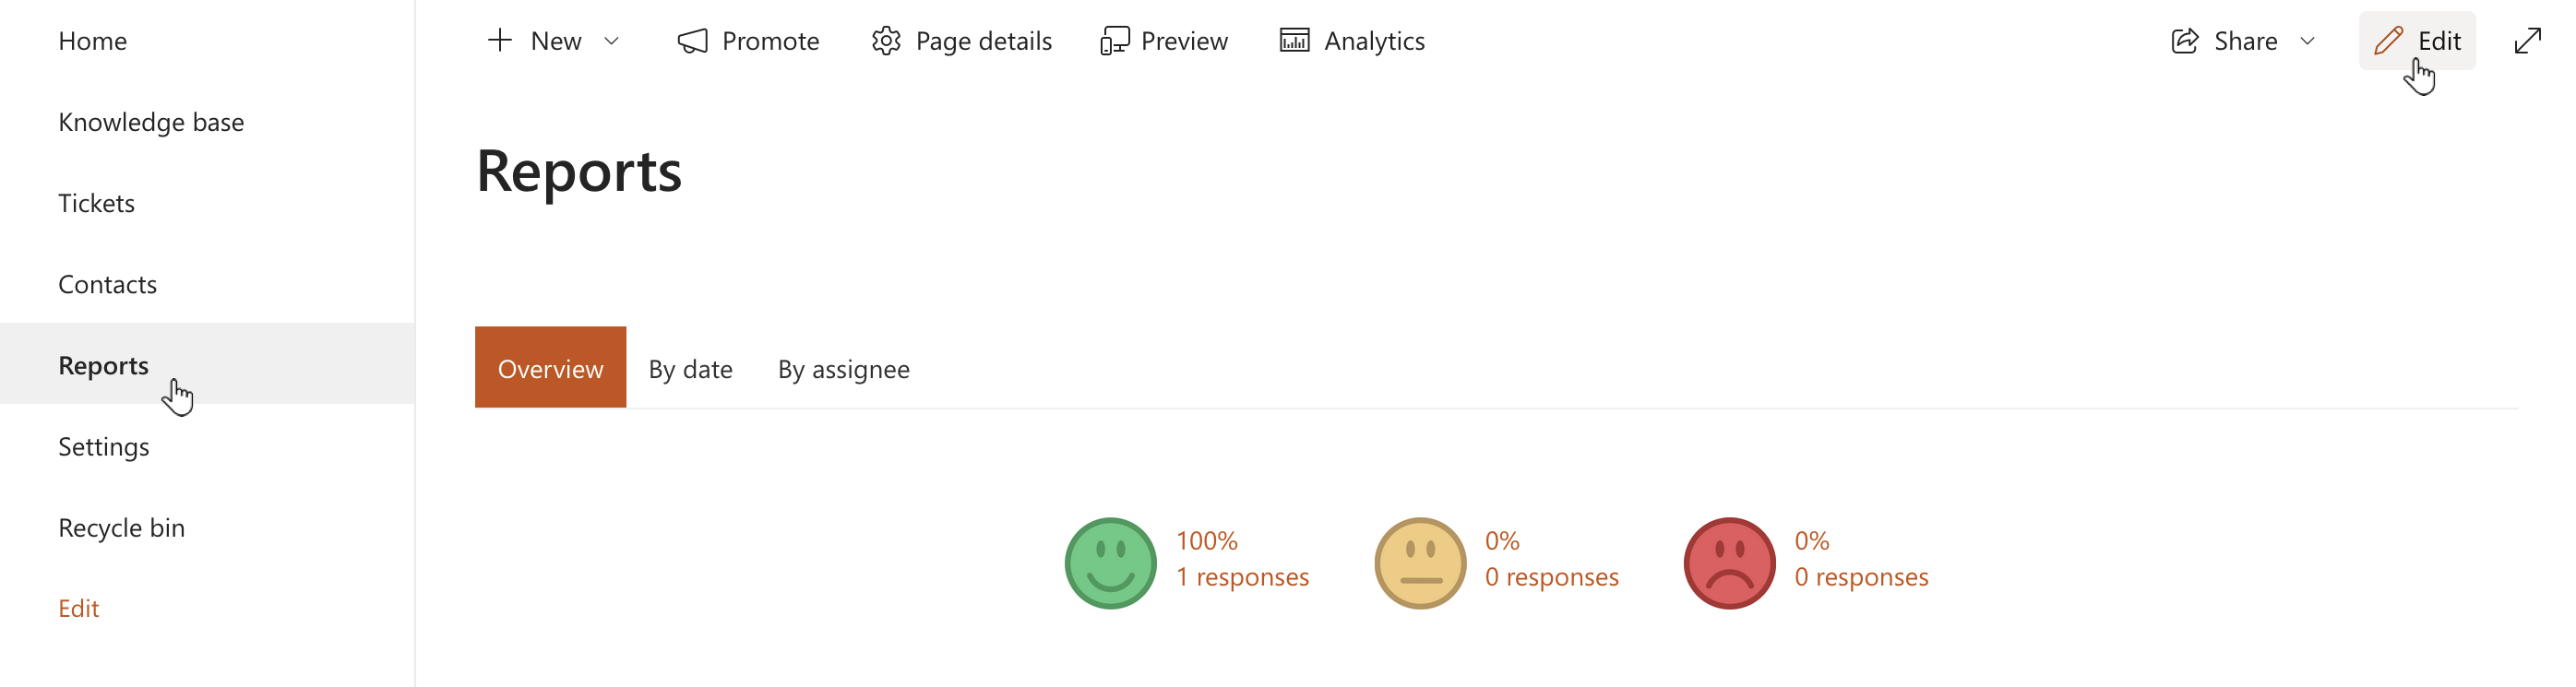Screen dimensions: 2576x687
Task: Expand page to full screen
Action: pyautogui.click(x=2527, y=41)
